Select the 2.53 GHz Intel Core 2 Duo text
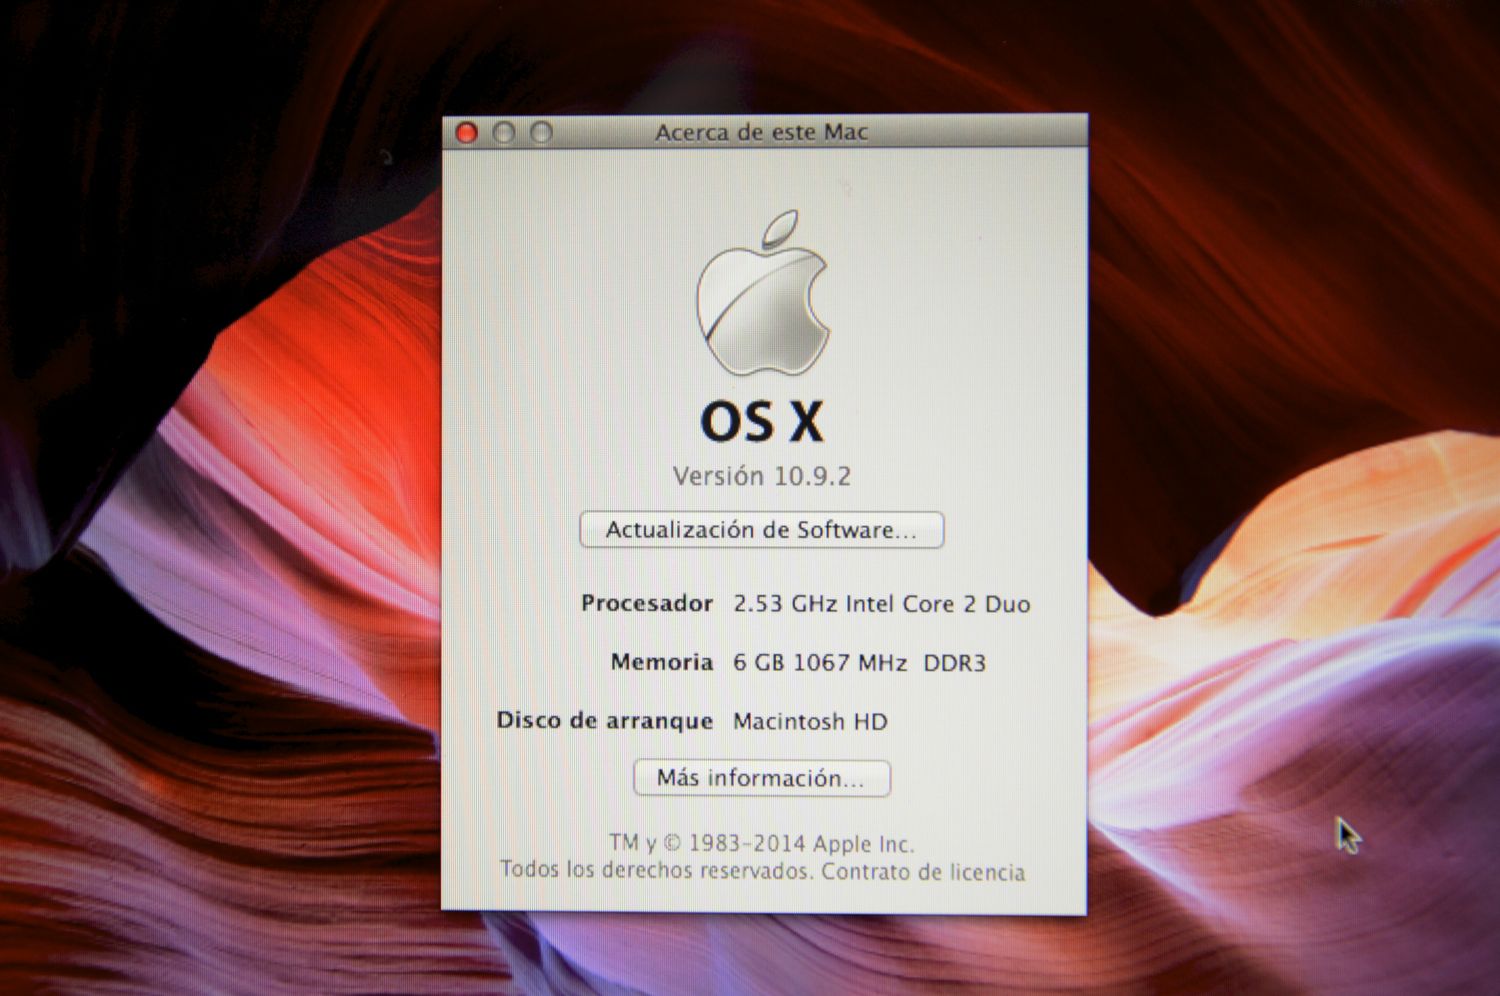1500x996 pixels. point(881,604)
